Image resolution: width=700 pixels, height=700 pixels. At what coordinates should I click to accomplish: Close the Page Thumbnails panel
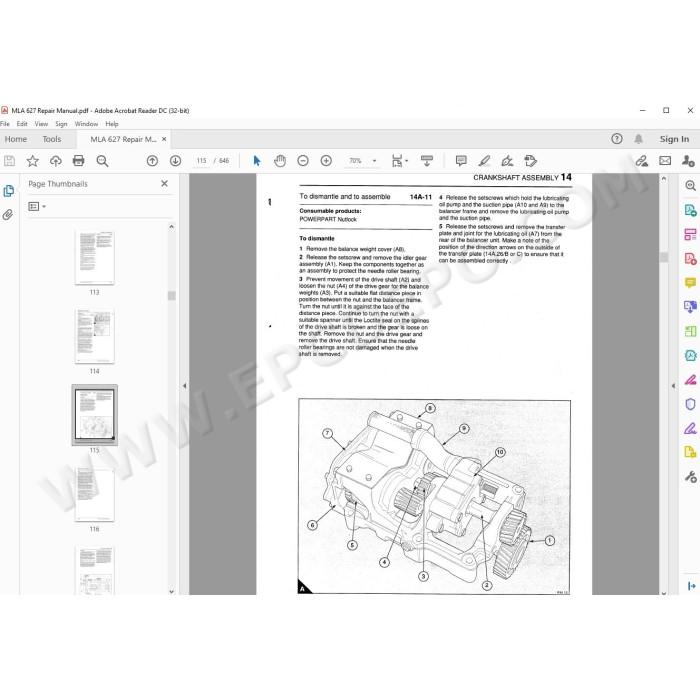164,183
